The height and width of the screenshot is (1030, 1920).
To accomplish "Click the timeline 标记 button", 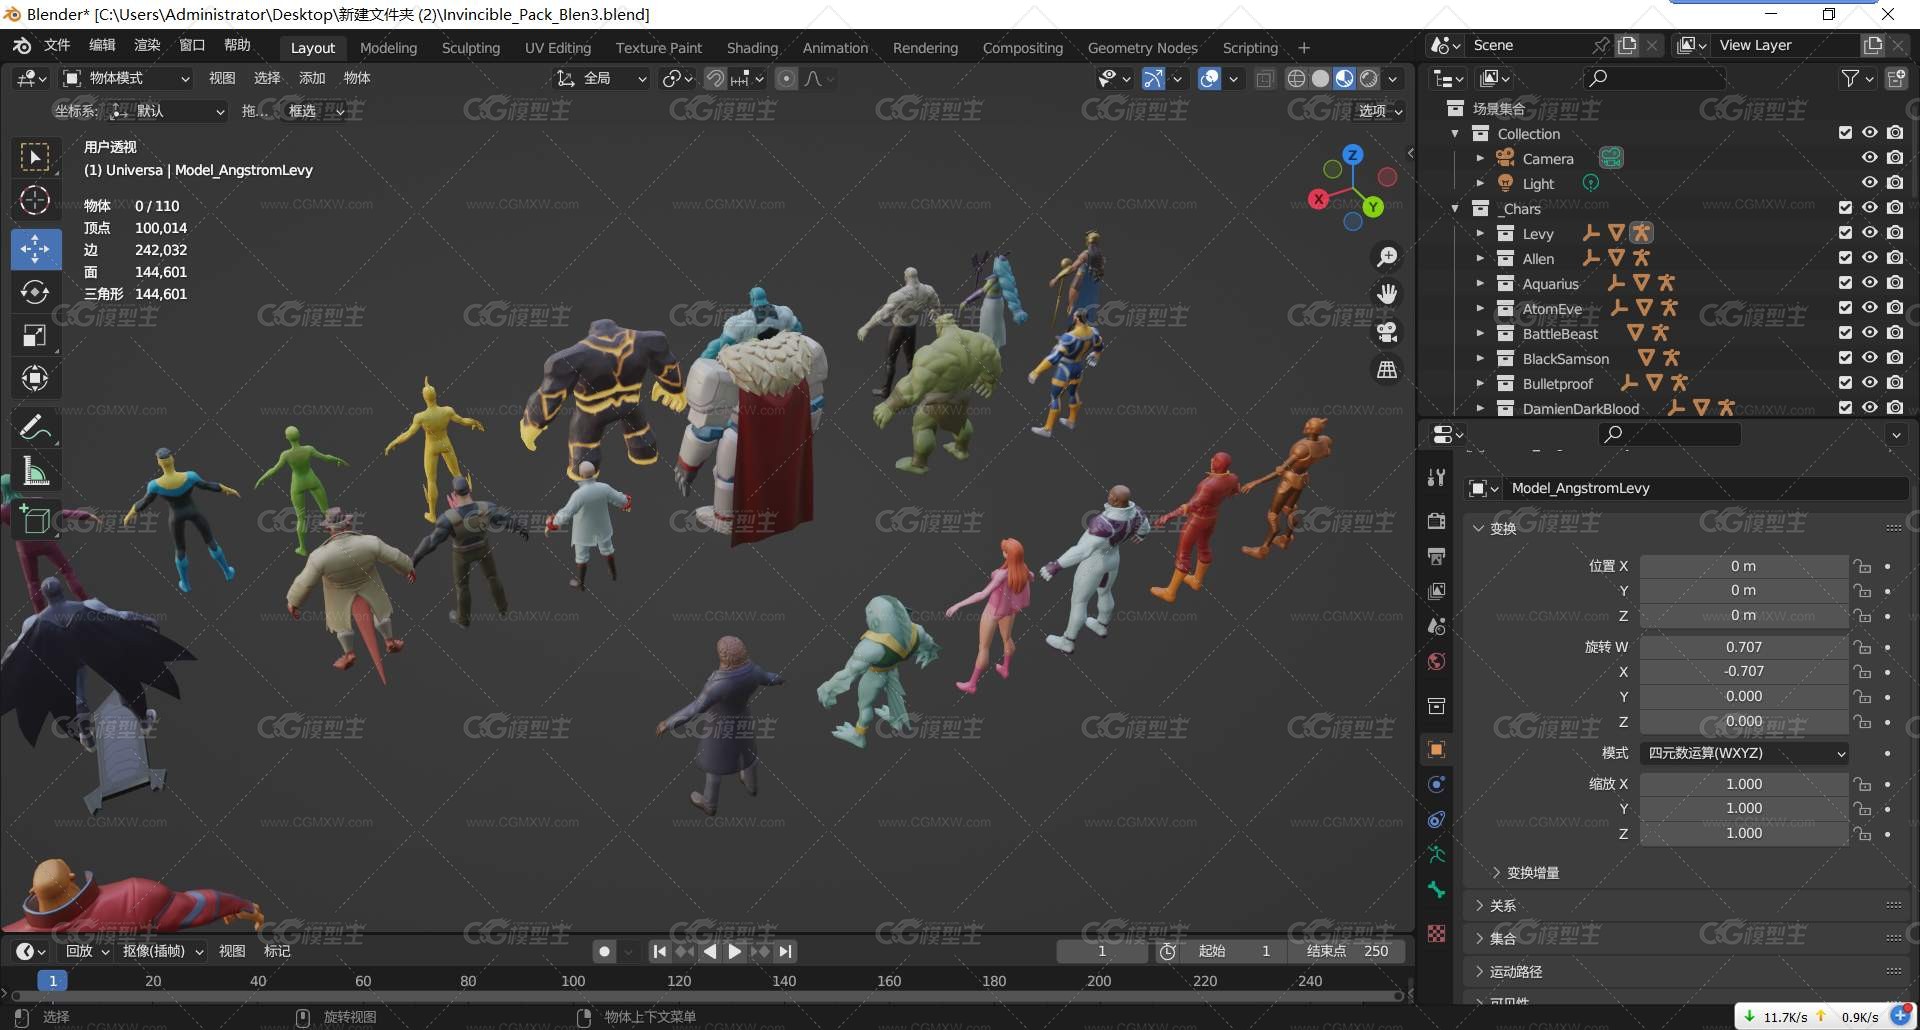I will pos(277,951).
